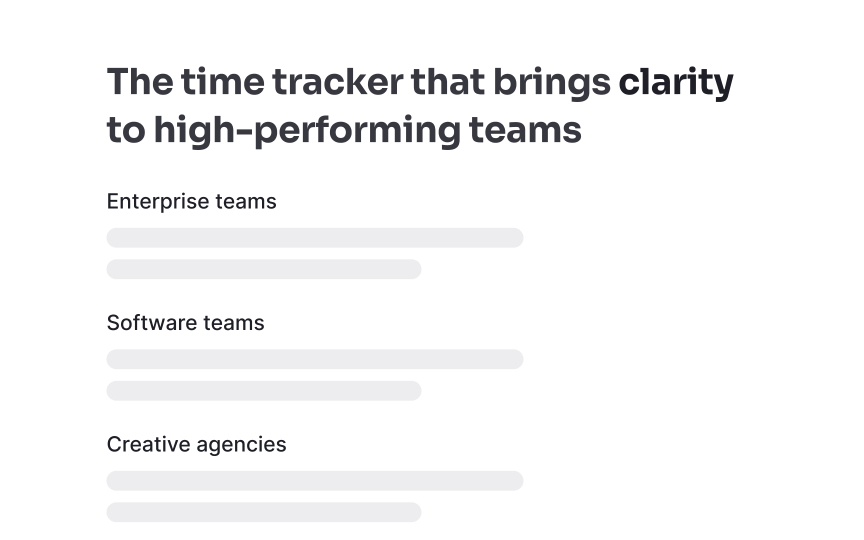Viewport: 864px width, 540px height.
Task: Click the long placeholder bar under Software teams
Action: [314, 359]
